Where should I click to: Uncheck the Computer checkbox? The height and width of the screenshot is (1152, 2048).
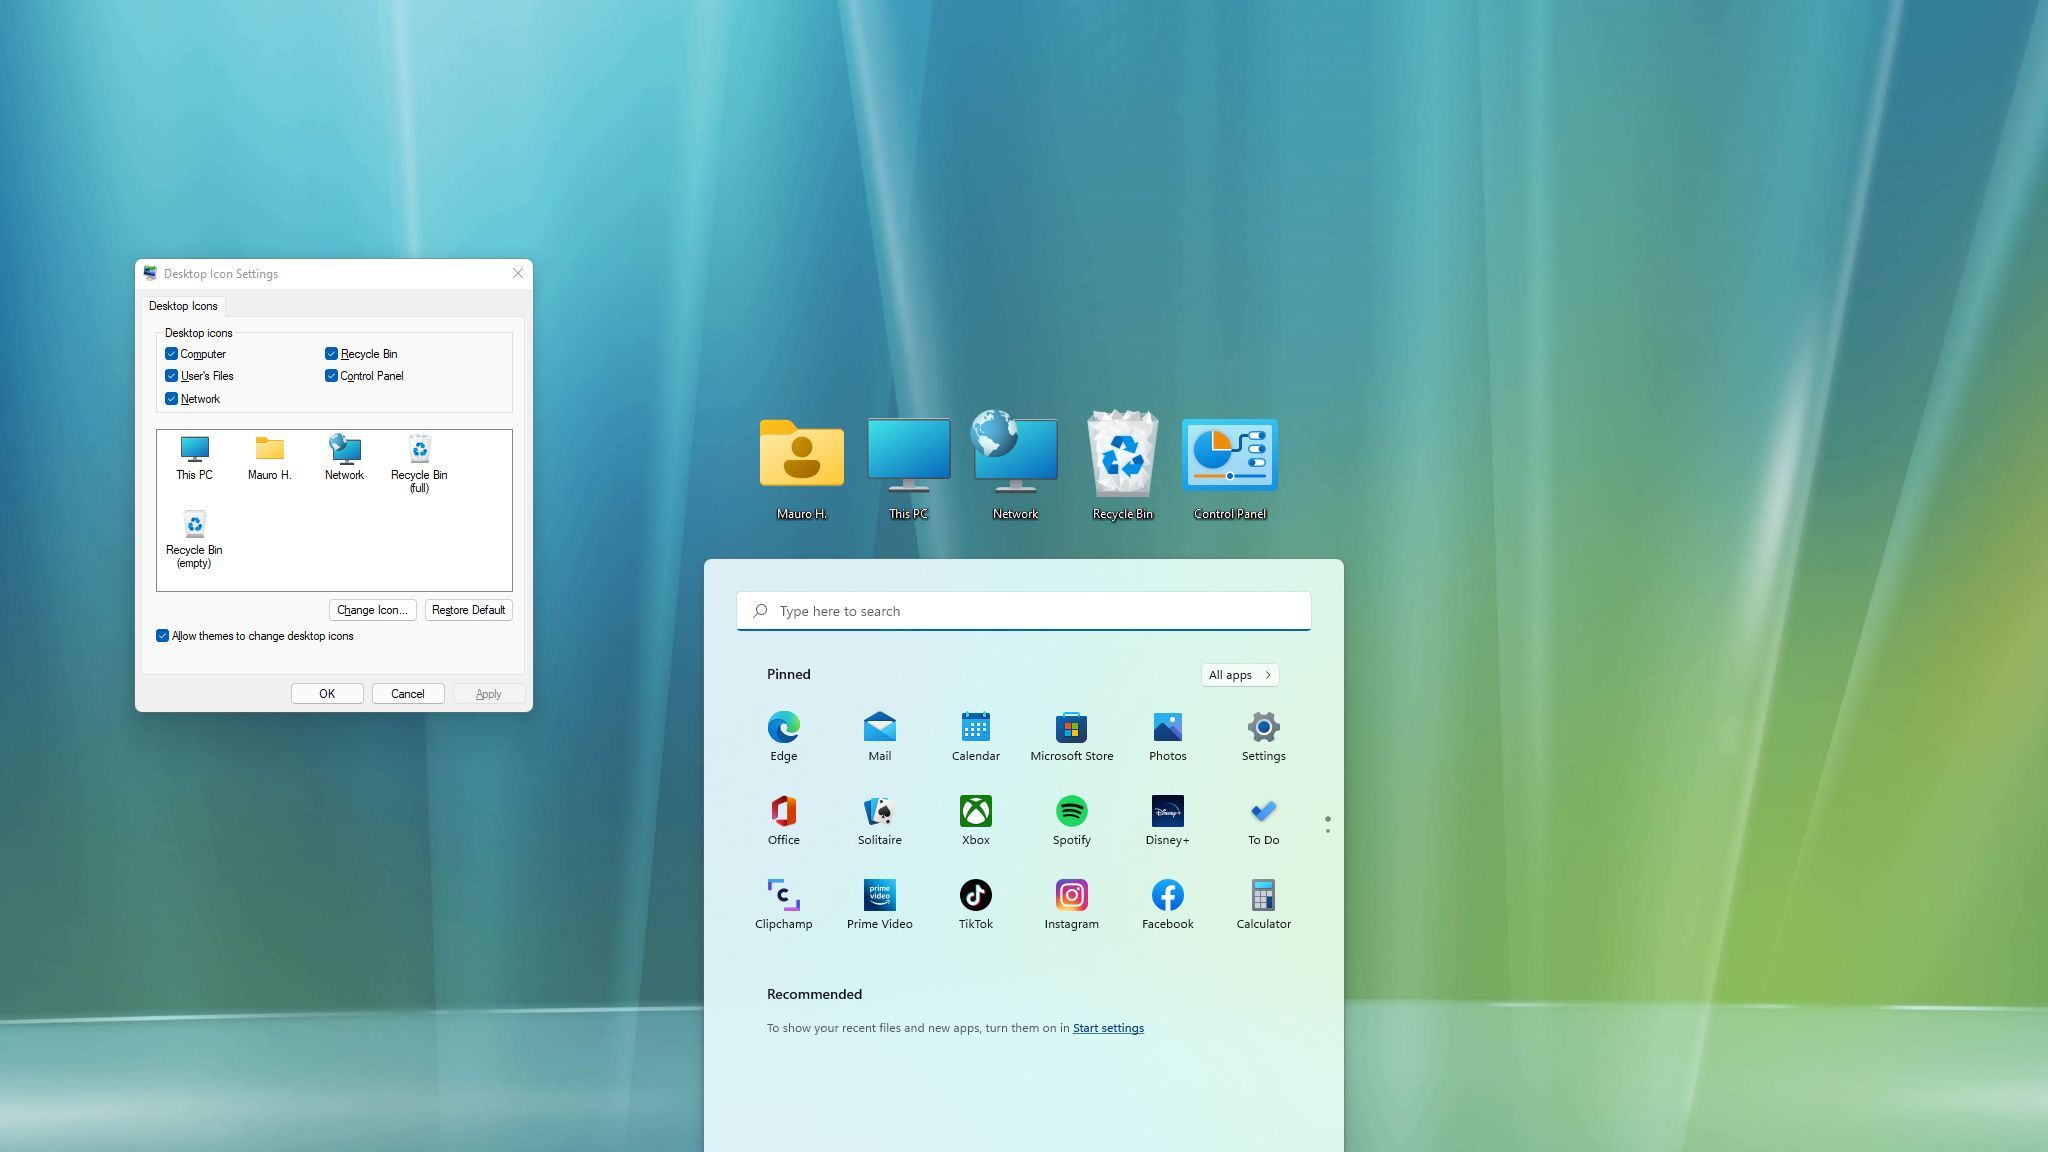(x=172, y=354)
